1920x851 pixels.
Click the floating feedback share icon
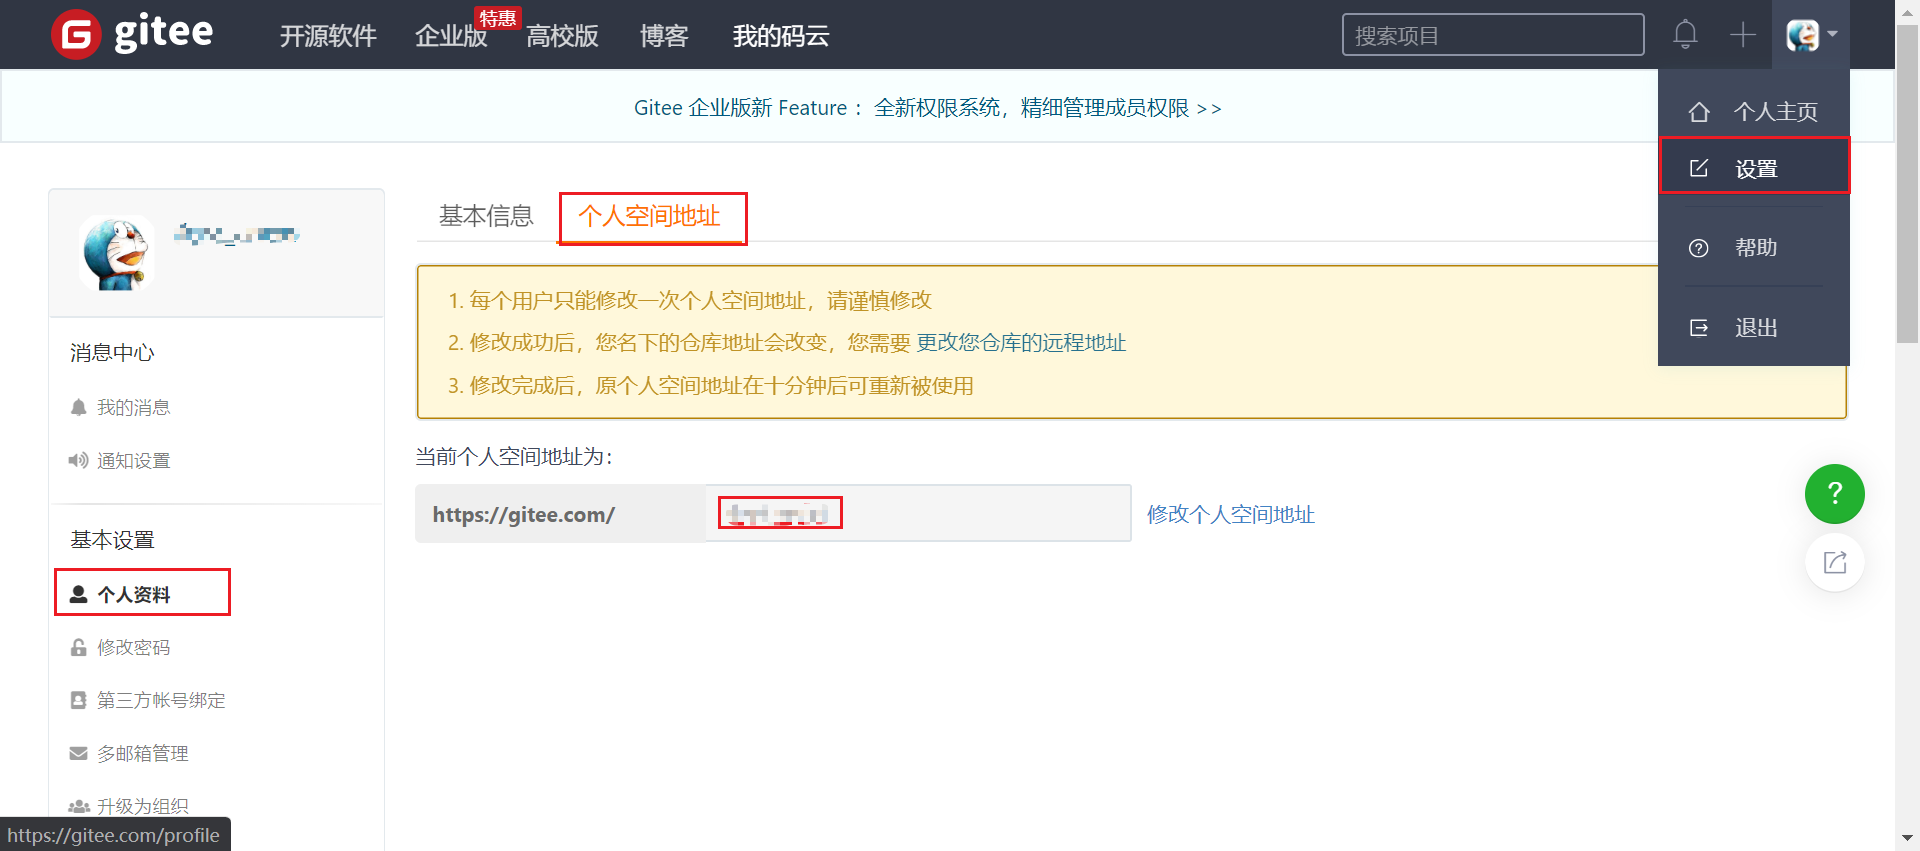[x=1834, y=562]
